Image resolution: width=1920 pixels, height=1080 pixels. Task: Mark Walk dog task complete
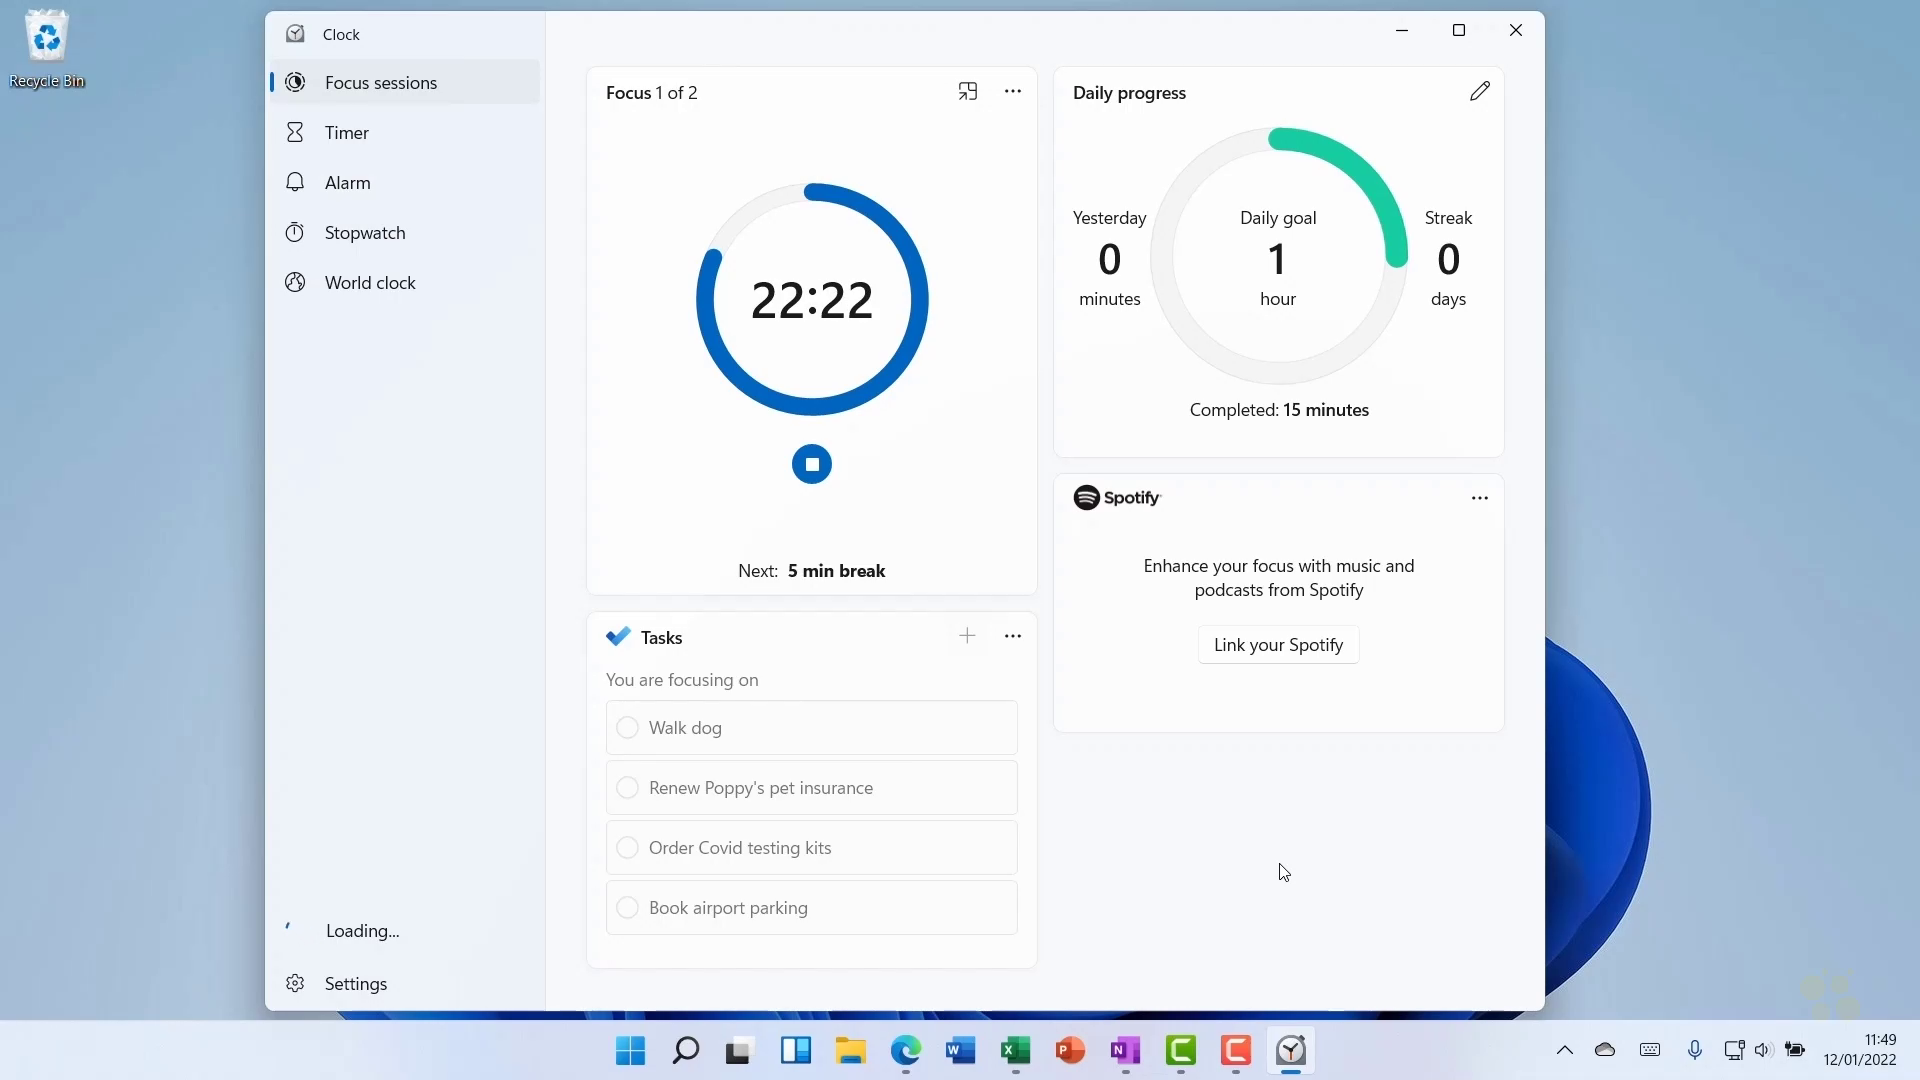coord(627,728)
